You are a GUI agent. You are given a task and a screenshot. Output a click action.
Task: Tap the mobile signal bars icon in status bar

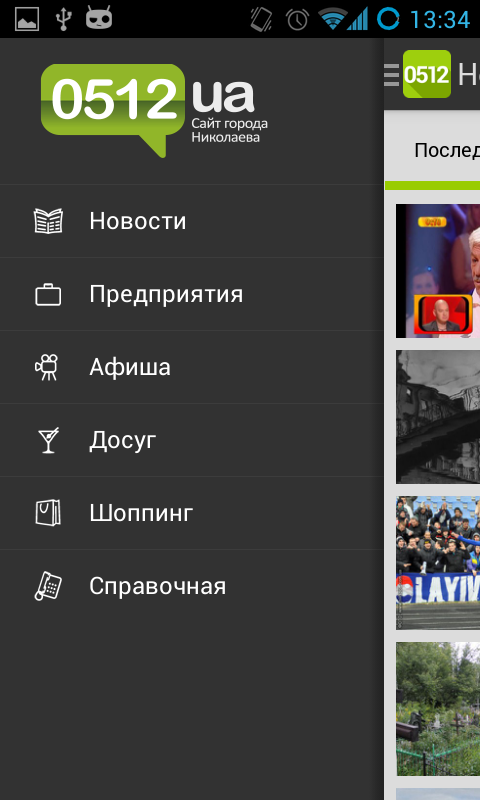pos(358,20)
